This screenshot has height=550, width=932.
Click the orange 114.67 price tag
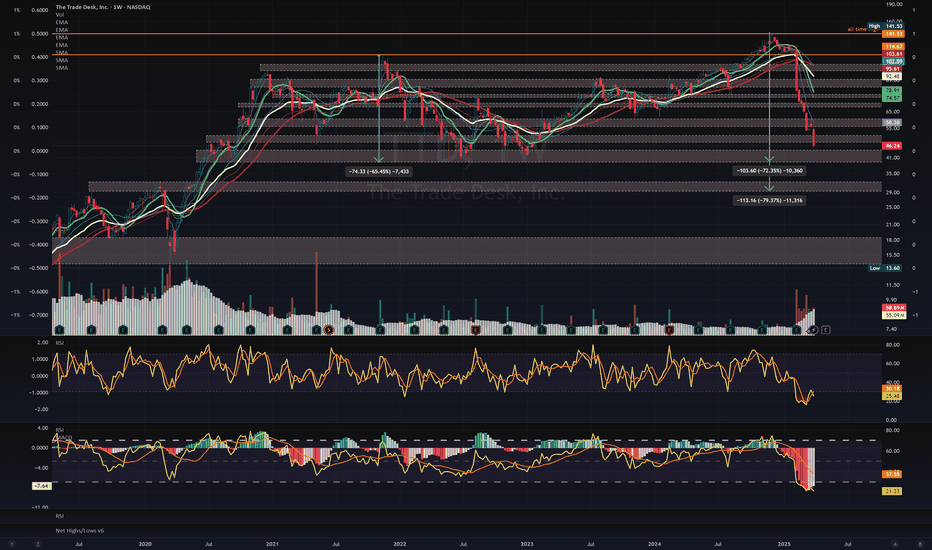point(893,46)
